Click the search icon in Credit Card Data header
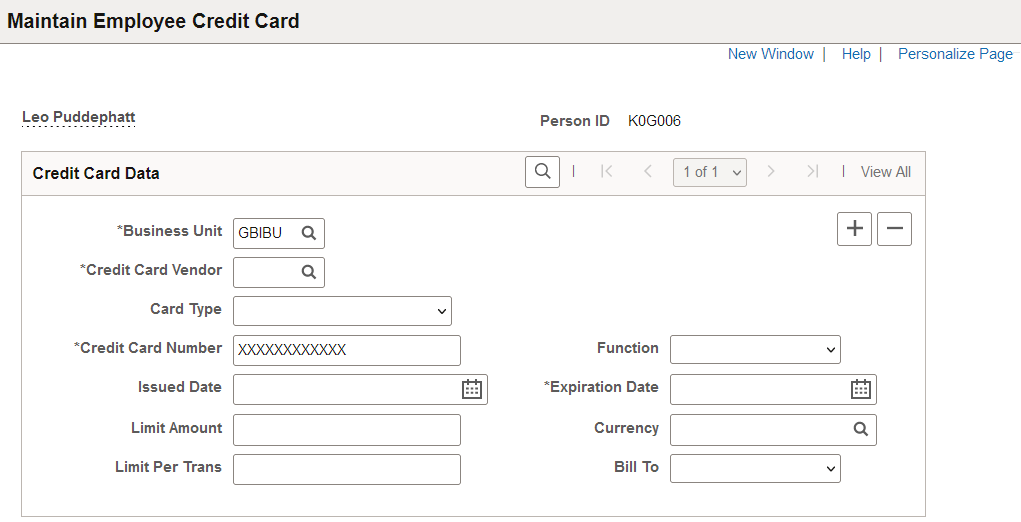This screenshot has height=522, width=1021. (542, 172)
